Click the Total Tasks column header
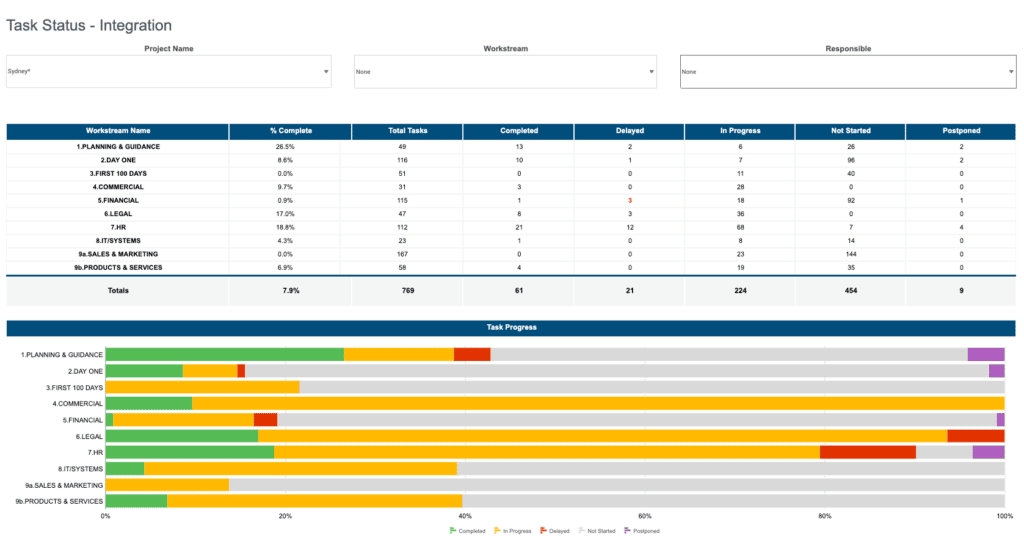Viewport: 1024px width, 547px height. coord(407,131)
